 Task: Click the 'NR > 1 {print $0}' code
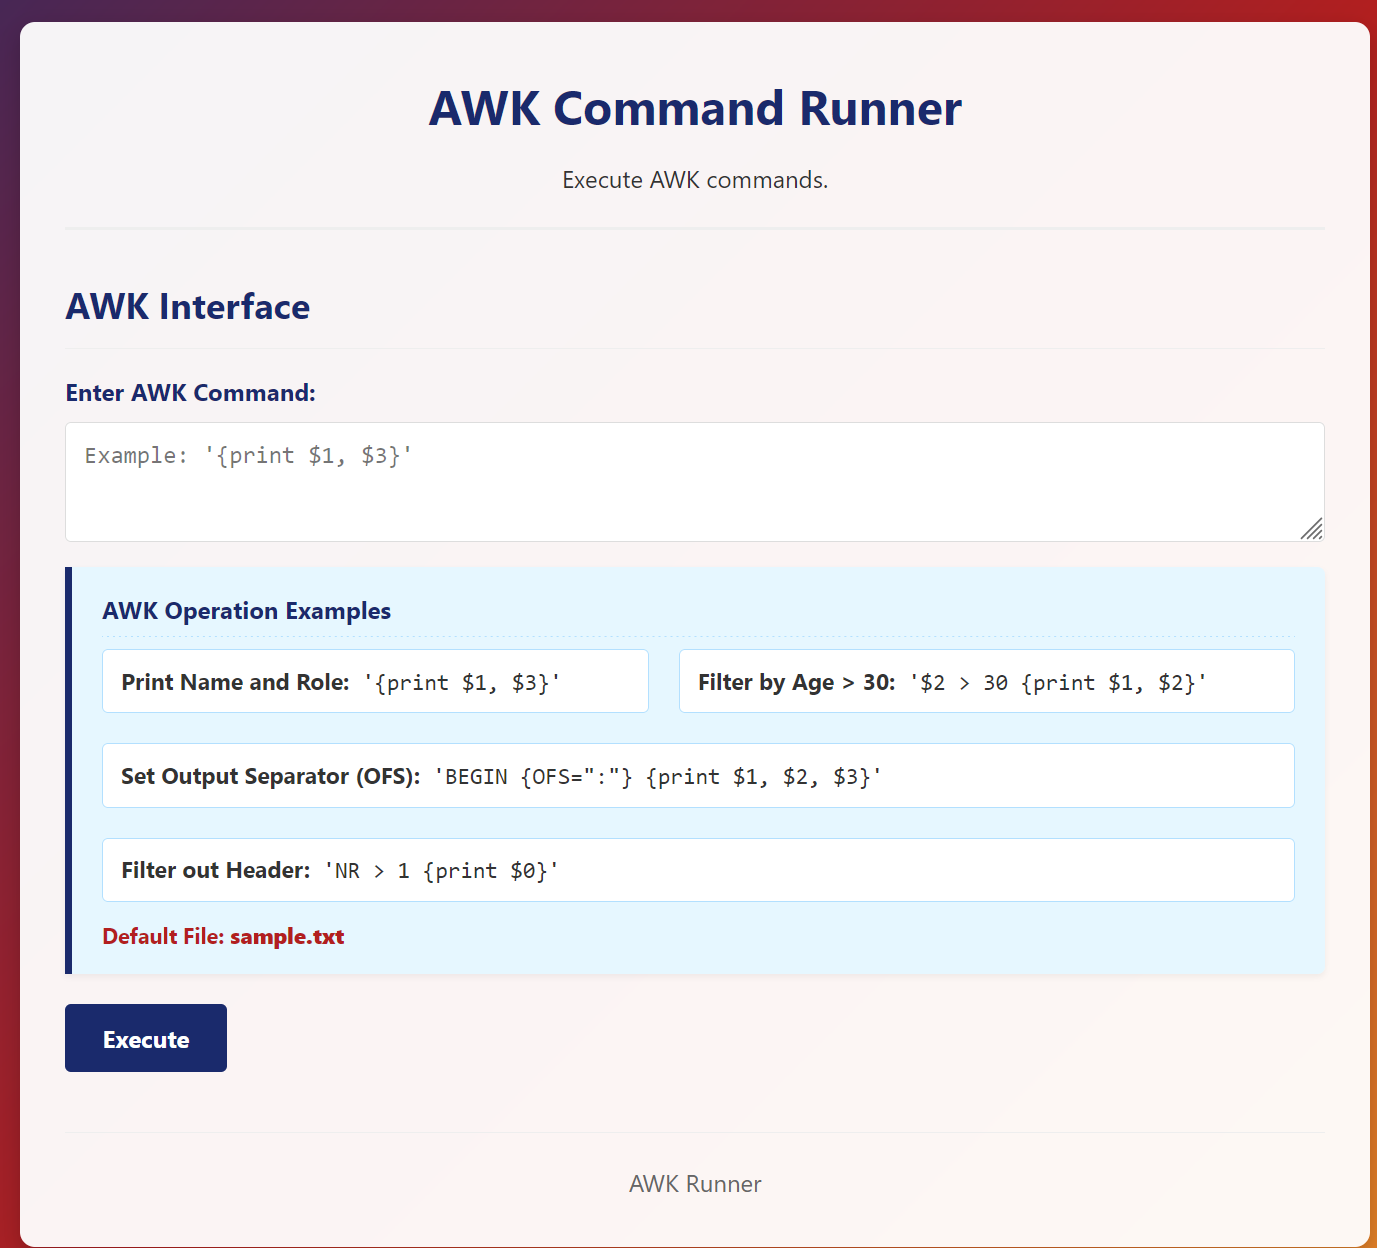[x=441, y=871]
